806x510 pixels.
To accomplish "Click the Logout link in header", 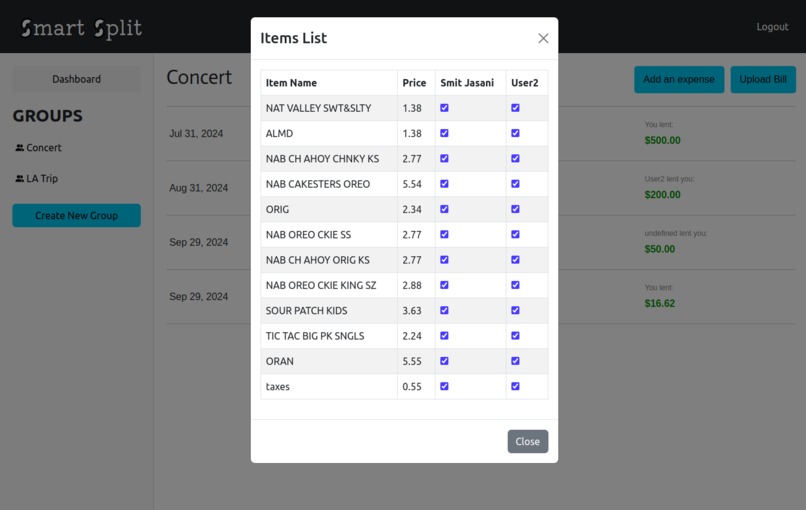I will click(x=772, y=27).
